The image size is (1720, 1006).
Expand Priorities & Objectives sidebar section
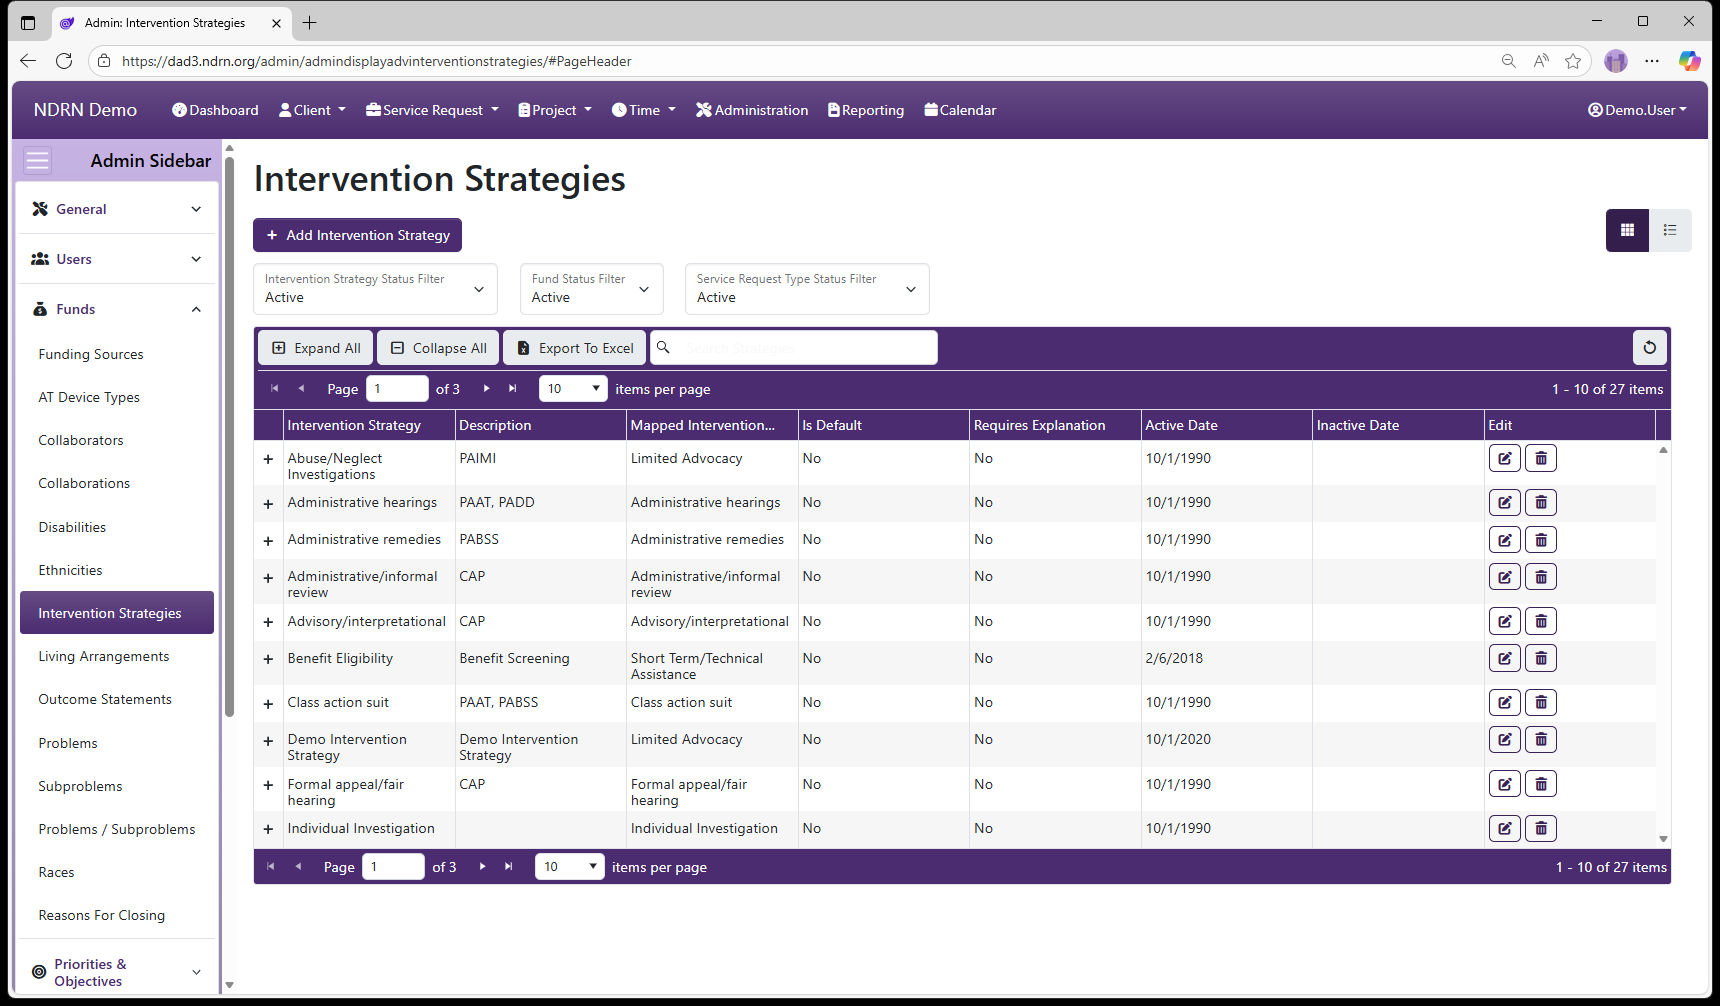(117, 972)
